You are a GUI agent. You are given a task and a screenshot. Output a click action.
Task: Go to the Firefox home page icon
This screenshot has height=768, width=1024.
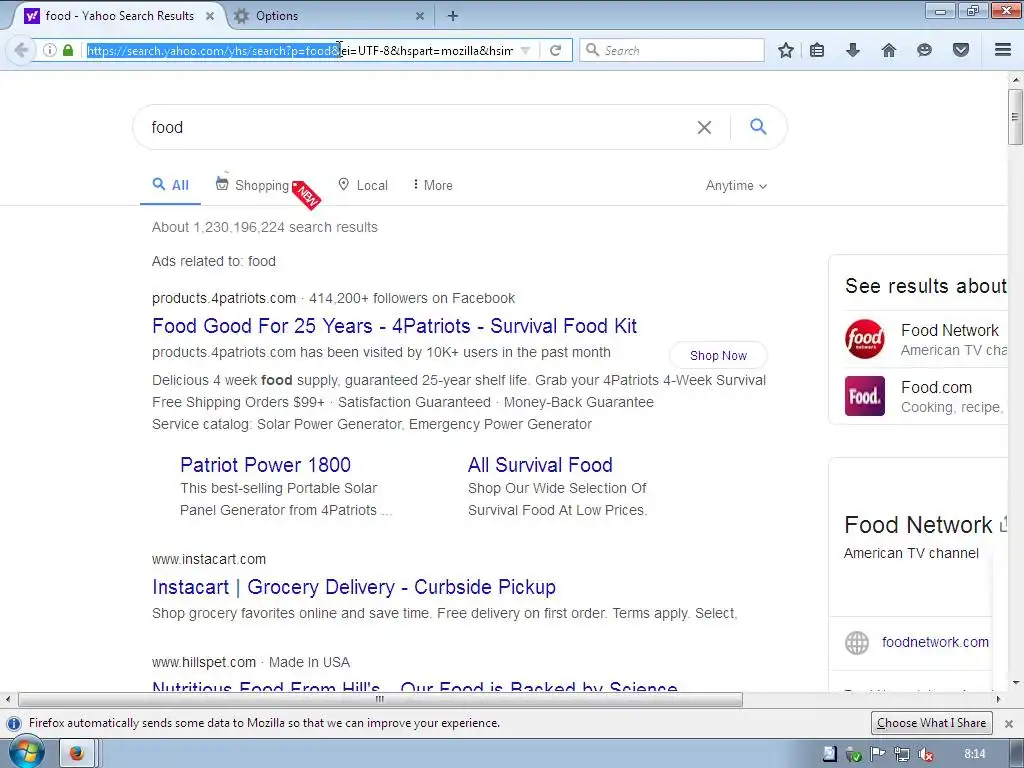click(x=888, y=50)
